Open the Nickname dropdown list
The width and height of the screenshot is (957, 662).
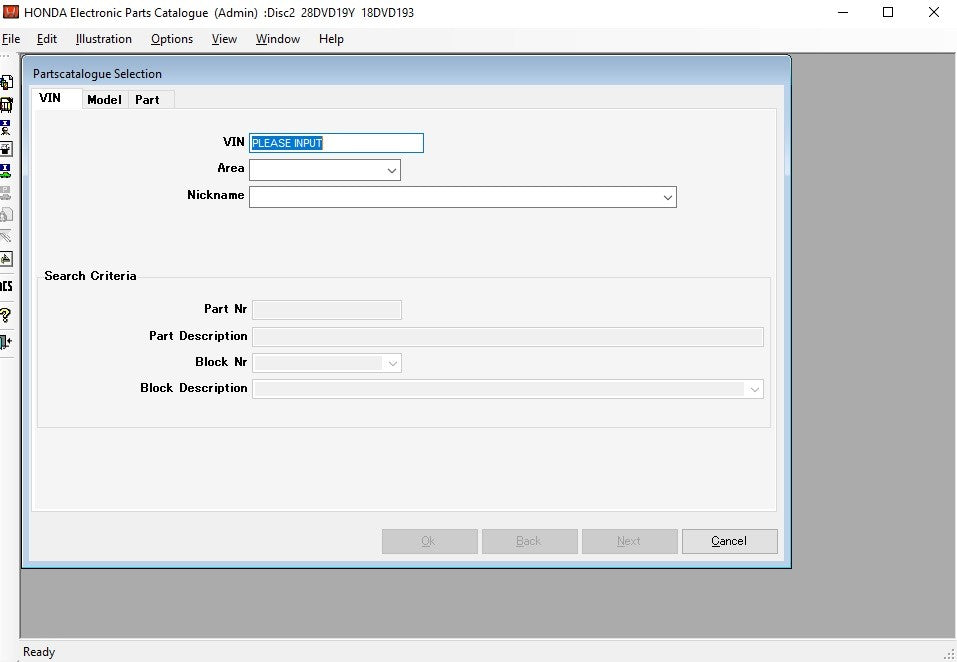coord(667,197)
